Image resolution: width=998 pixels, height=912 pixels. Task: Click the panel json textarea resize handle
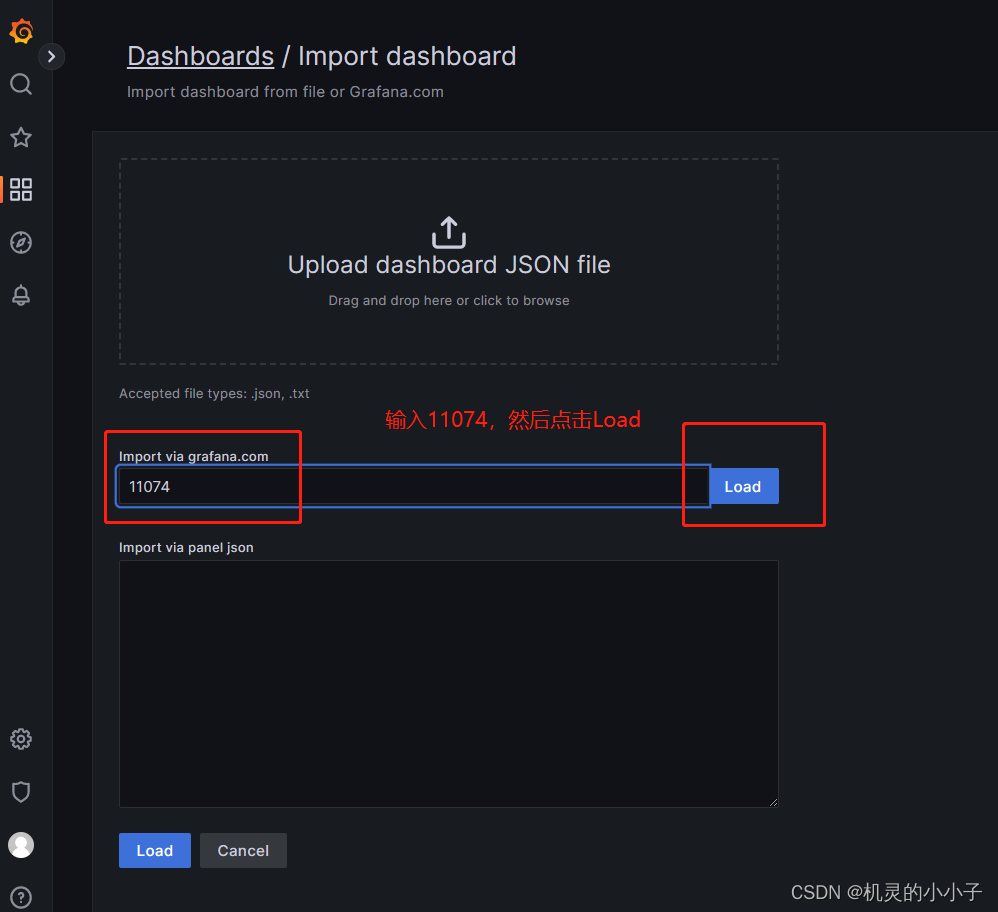click(x=773, y=803)
